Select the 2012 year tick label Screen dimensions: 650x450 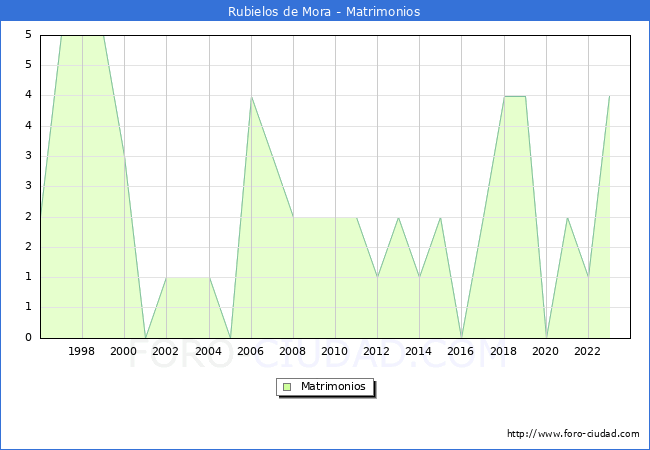[x=377, y=351]
